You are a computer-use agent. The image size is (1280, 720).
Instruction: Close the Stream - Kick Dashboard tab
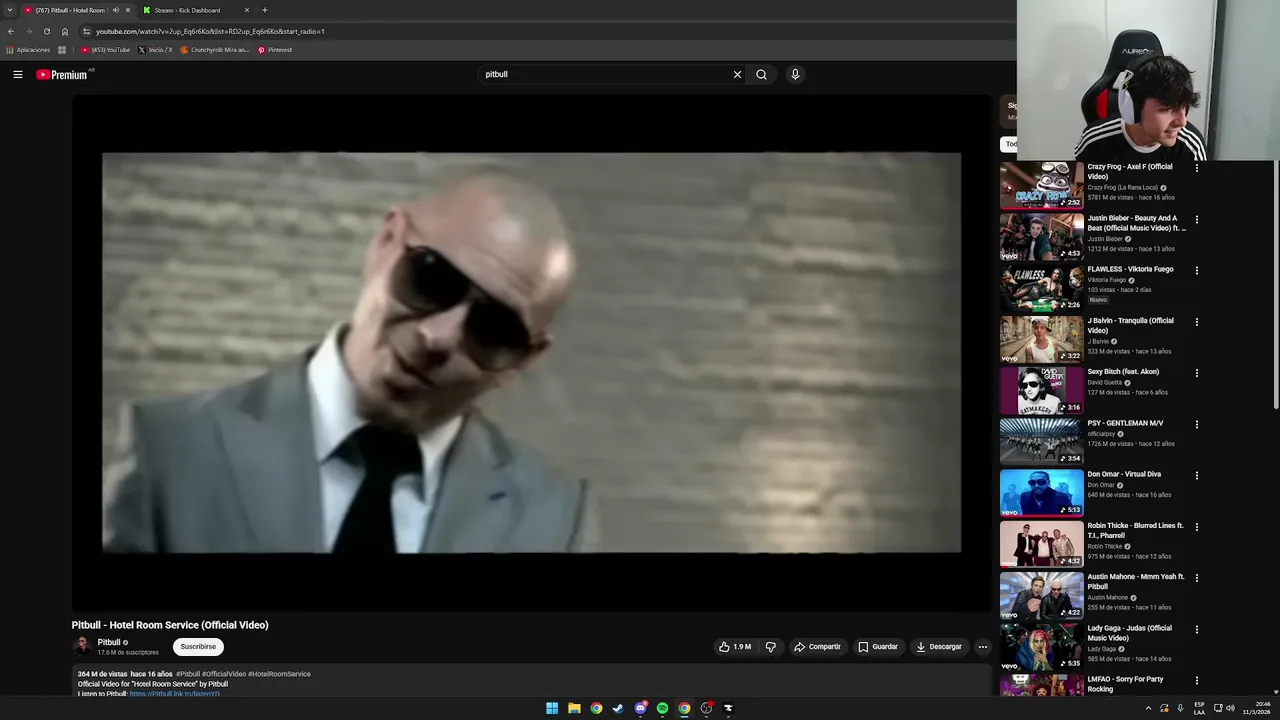tap(247, 10)
